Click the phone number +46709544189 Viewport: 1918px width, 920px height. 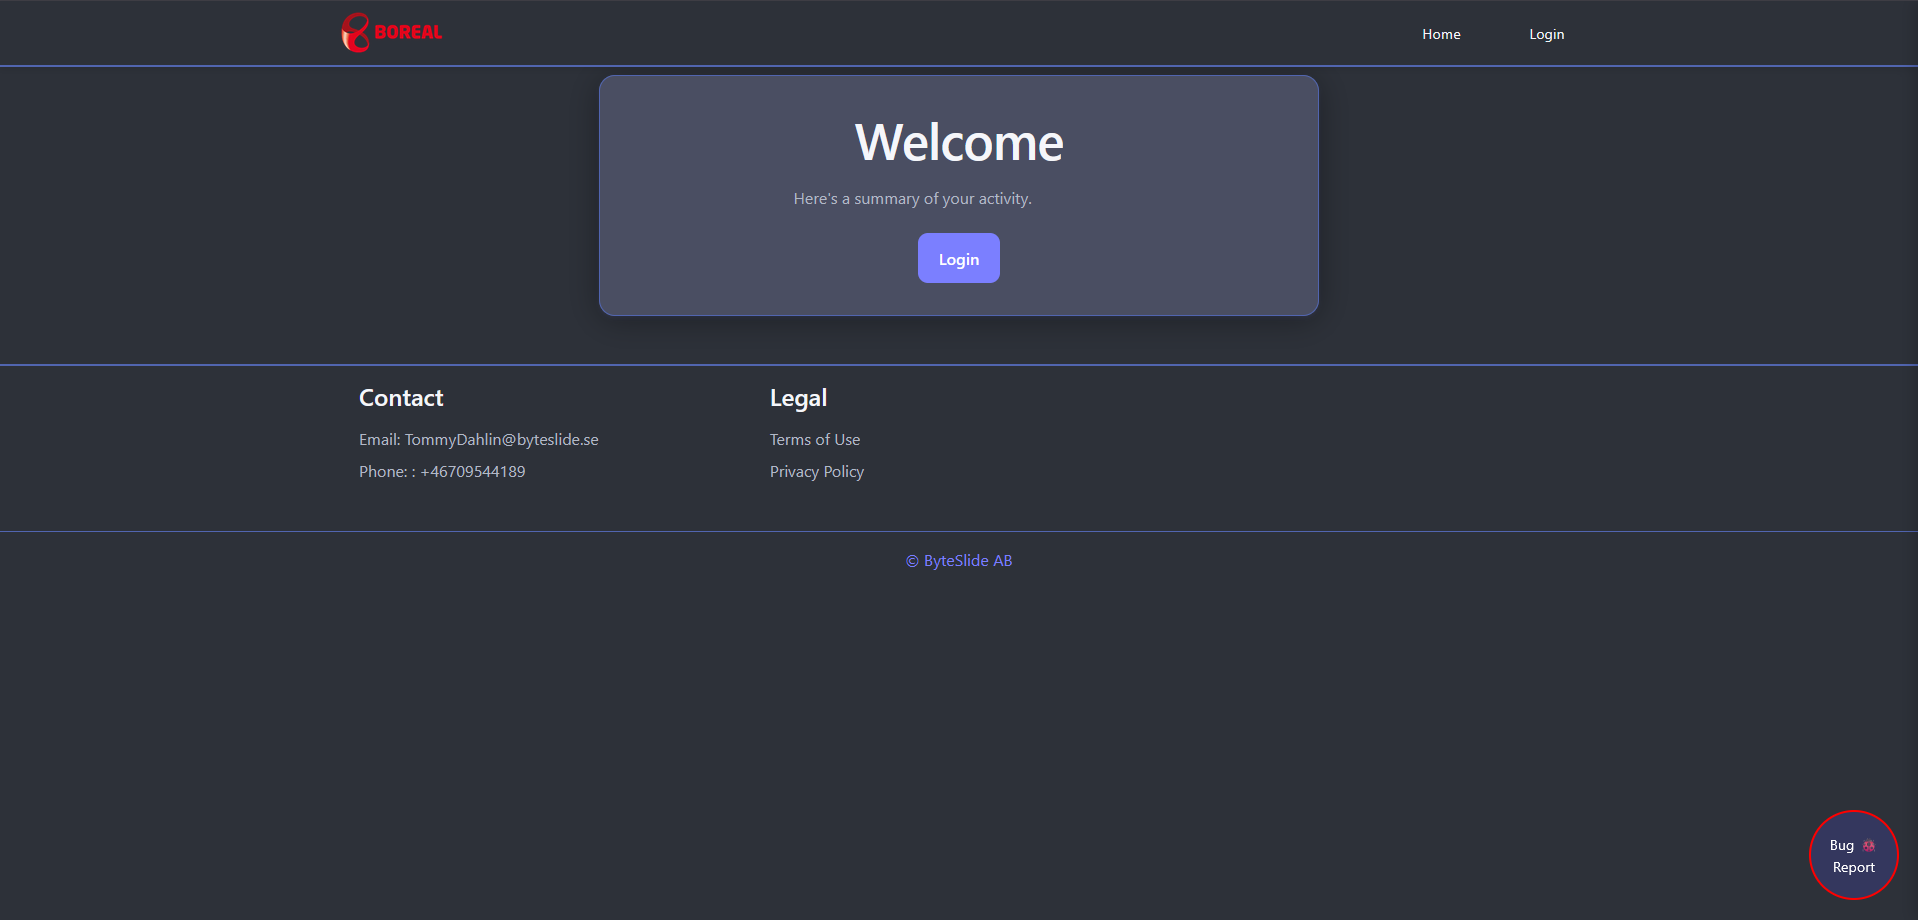click(x=471, y=471)
